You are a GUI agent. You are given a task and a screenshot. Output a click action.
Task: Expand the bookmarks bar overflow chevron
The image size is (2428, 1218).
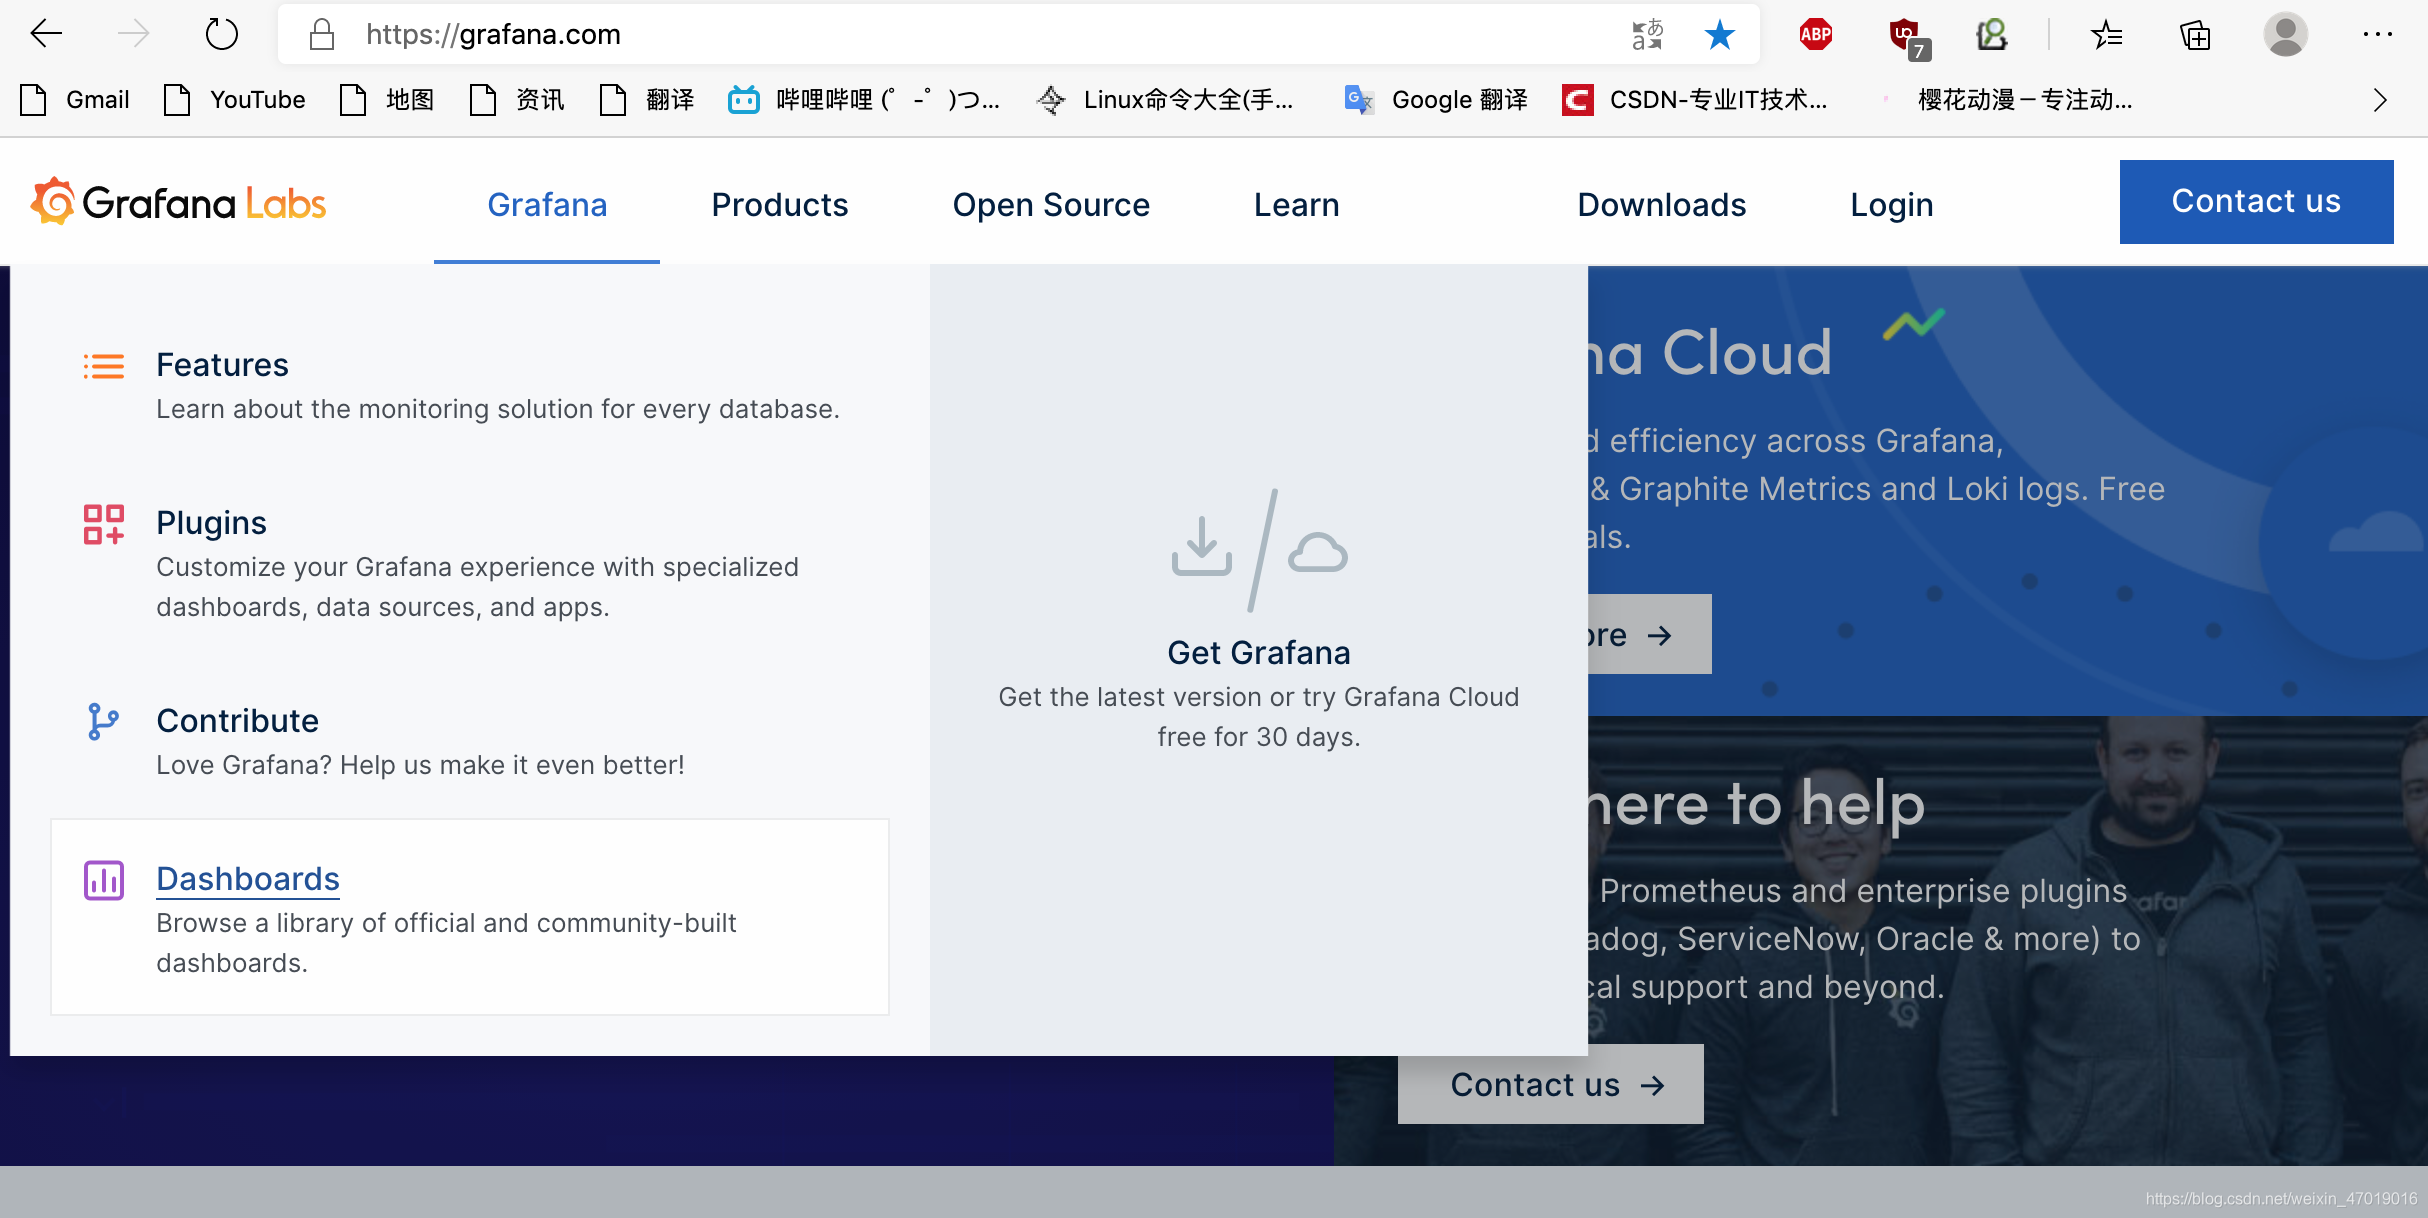[2380, 100]
